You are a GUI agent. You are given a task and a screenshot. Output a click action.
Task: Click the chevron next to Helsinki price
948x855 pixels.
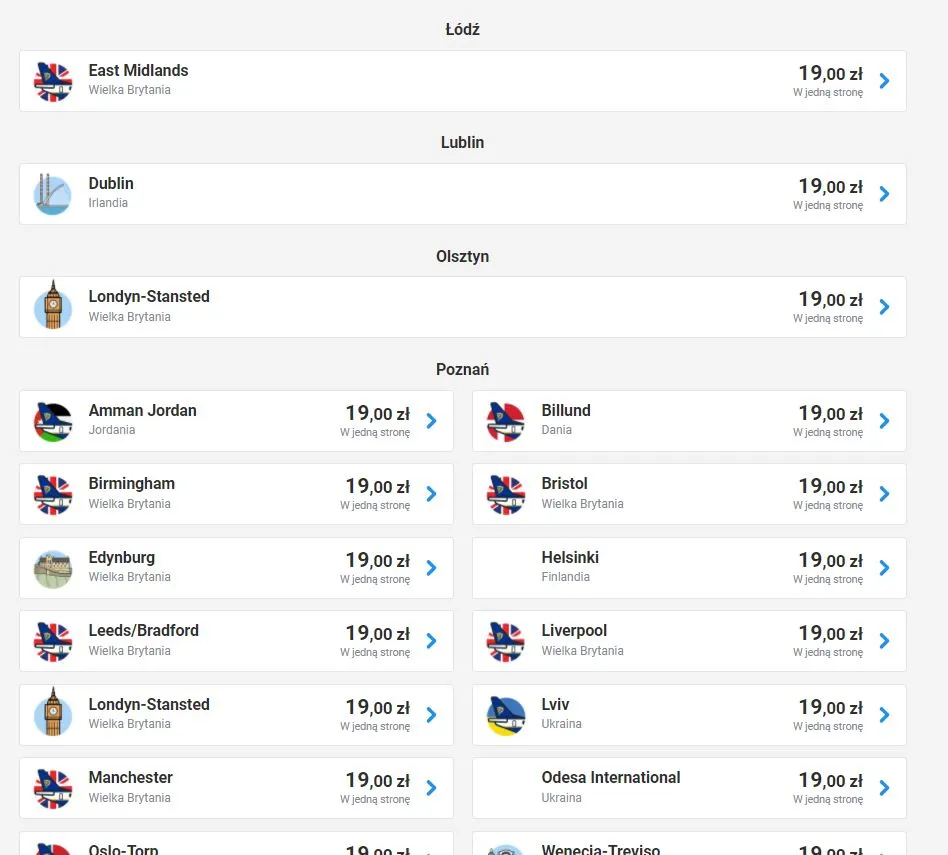coord(884,568)
